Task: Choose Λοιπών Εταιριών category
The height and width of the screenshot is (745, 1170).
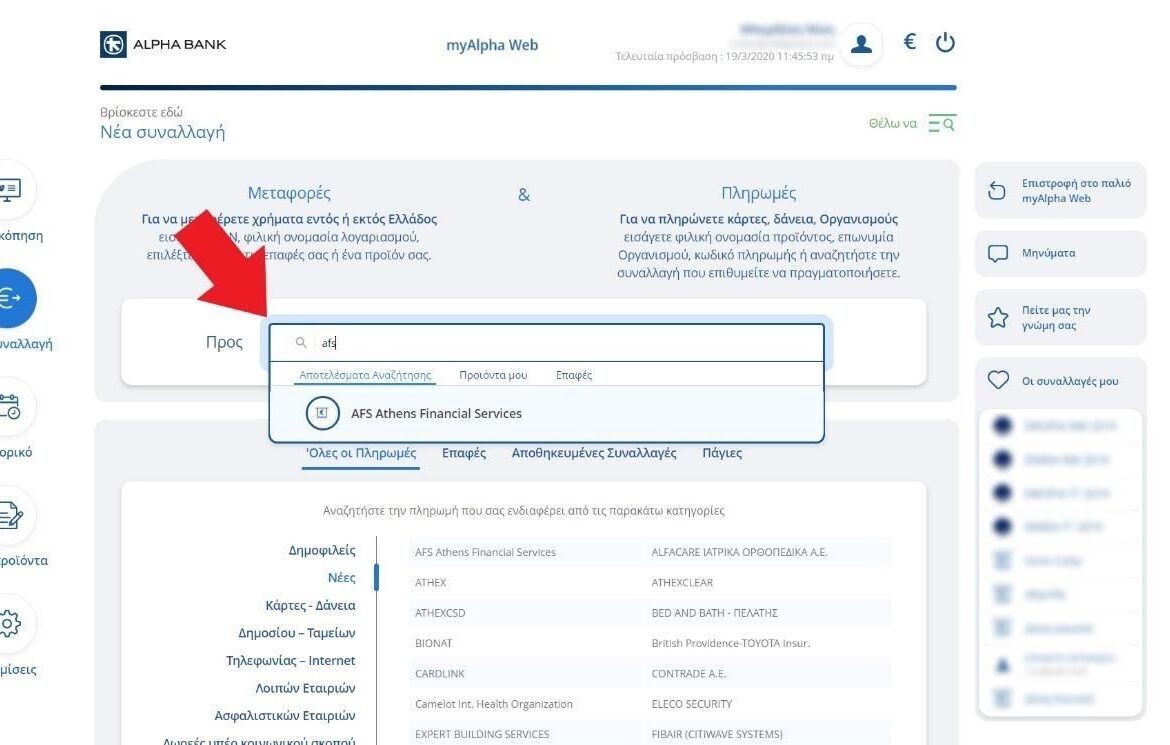Action: (x=305, y=688)
